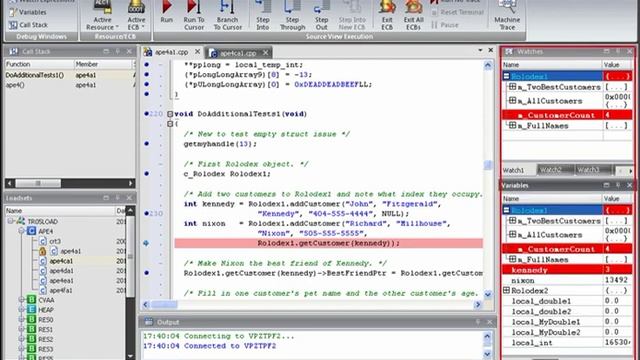
Task: Select the Watch1 tab
Action: pyautogui.click(x=513, y=170)
